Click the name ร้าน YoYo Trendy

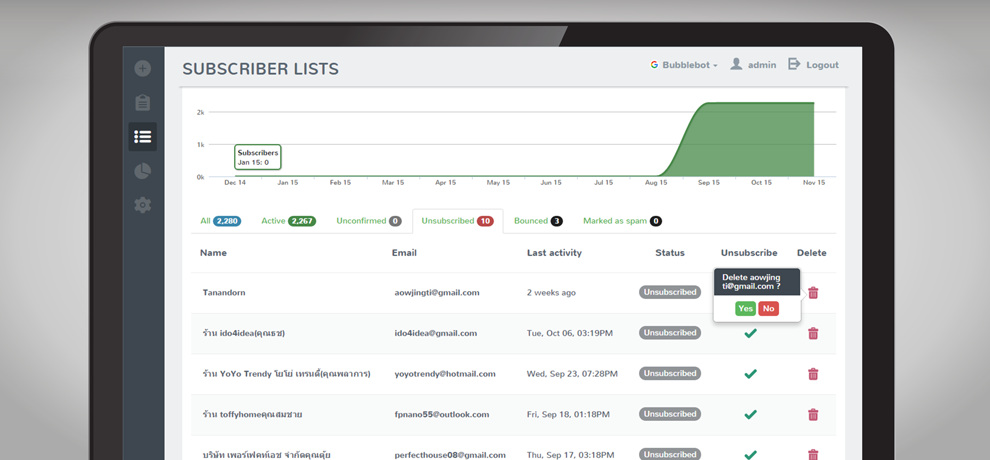pos(286,374)
